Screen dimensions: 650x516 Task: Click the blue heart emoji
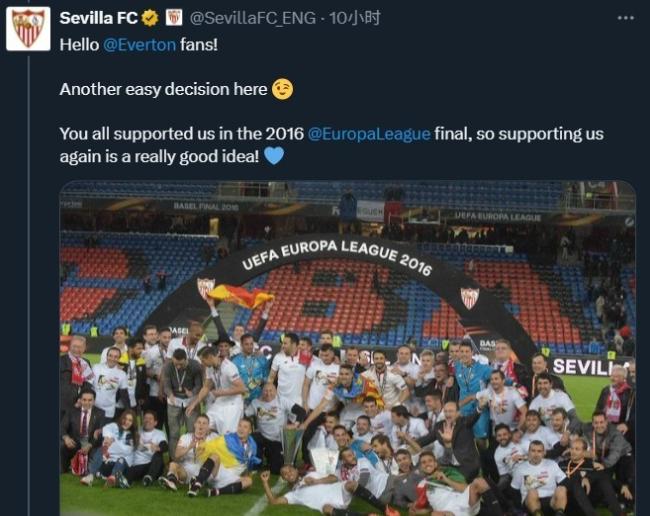[x=274, y=156]
